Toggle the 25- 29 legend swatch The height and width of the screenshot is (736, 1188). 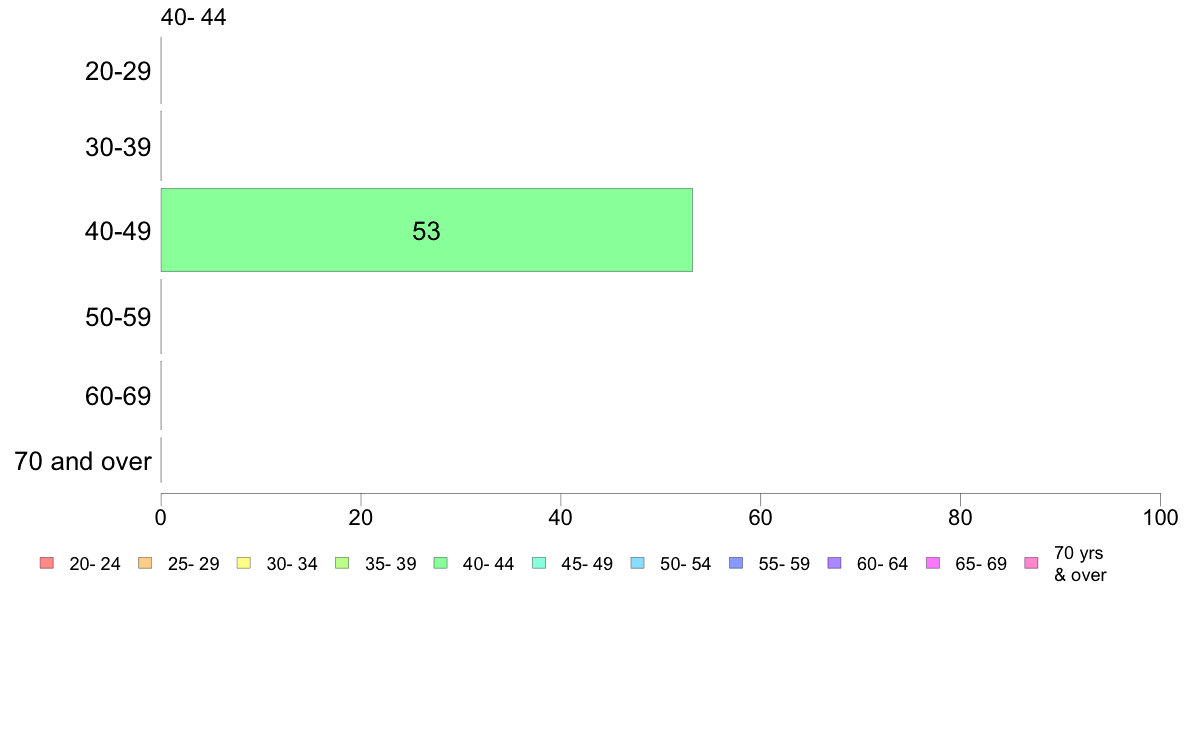coord(145,563)
